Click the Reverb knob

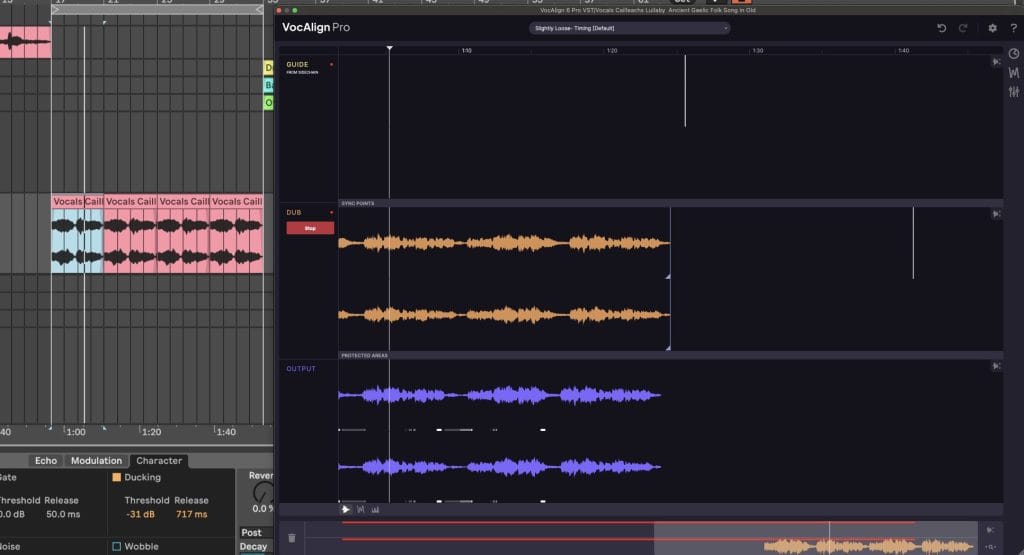pyautogui.click(x=262, y=494)
